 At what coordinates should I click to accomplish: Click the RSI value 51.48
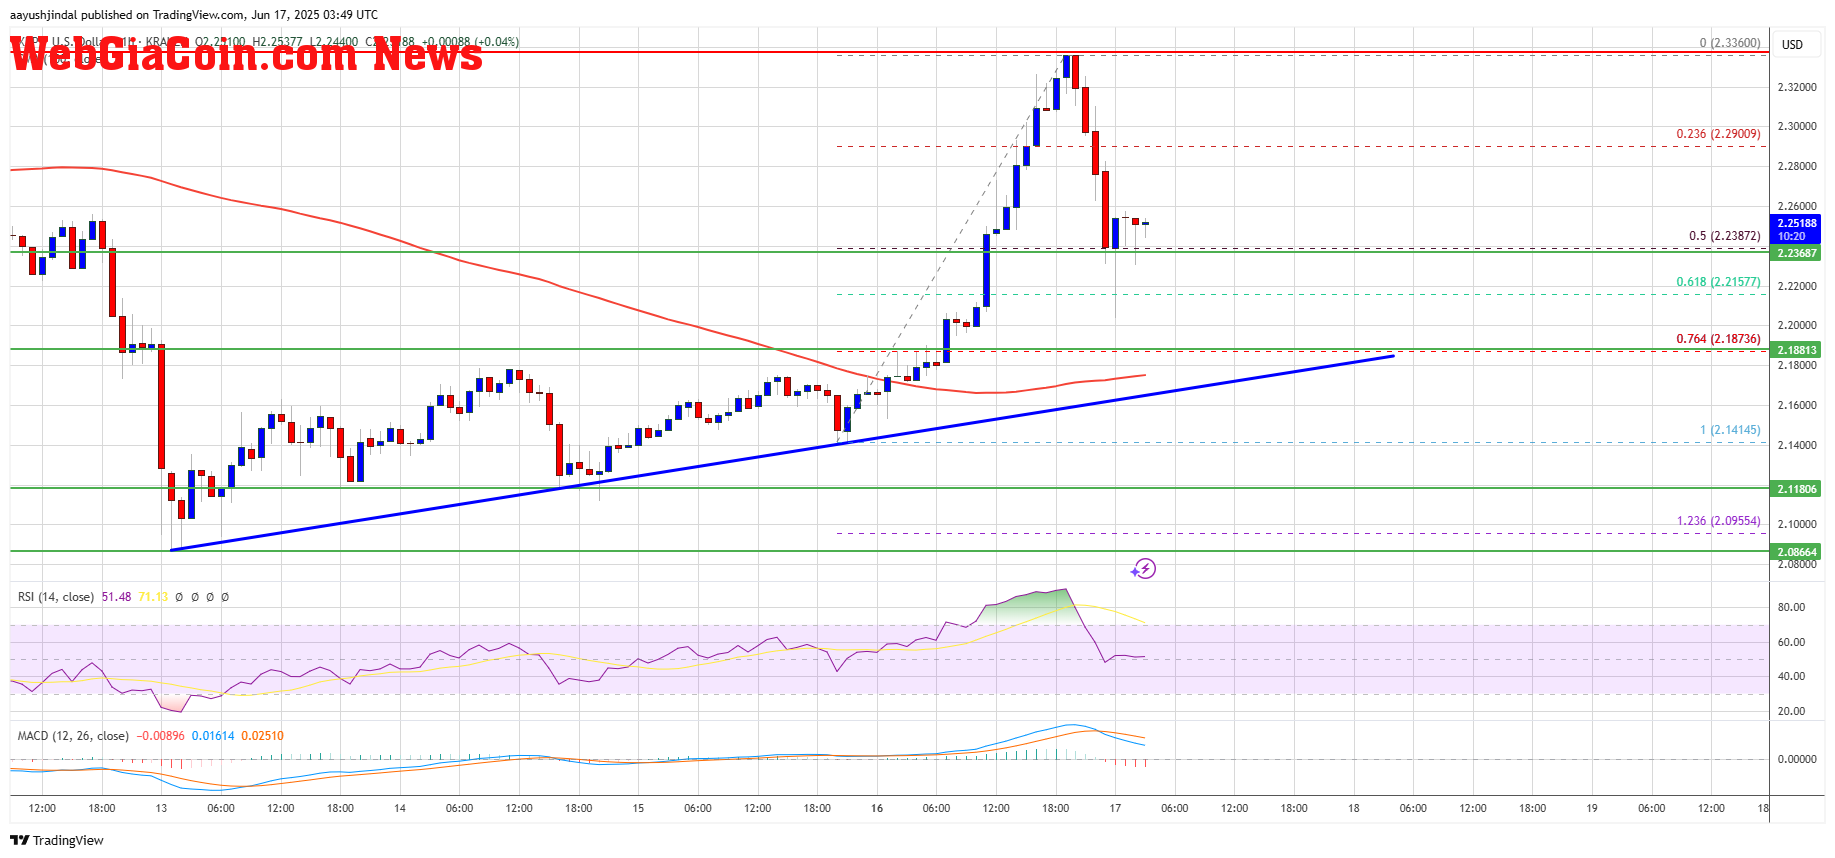[116, 597]
